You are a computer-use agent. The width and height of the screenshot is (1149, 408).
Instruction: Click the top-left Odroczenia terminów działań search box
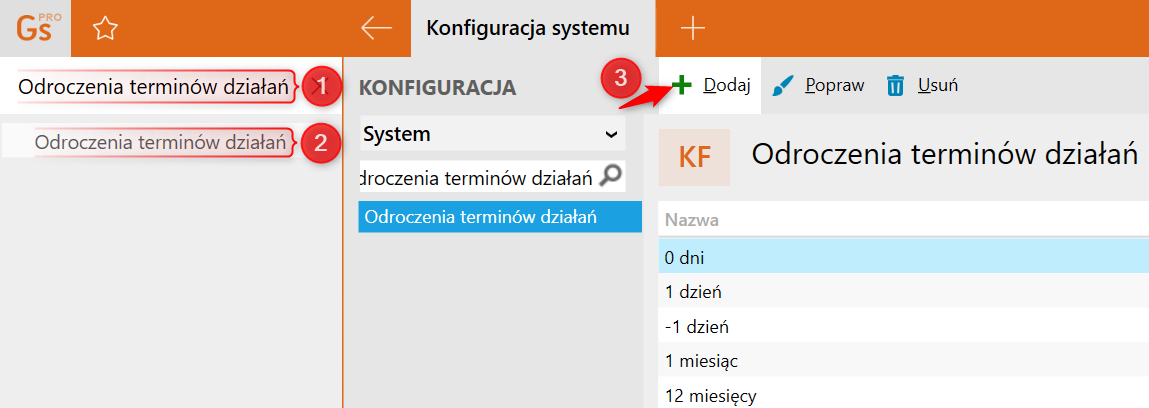coord(155,86)
